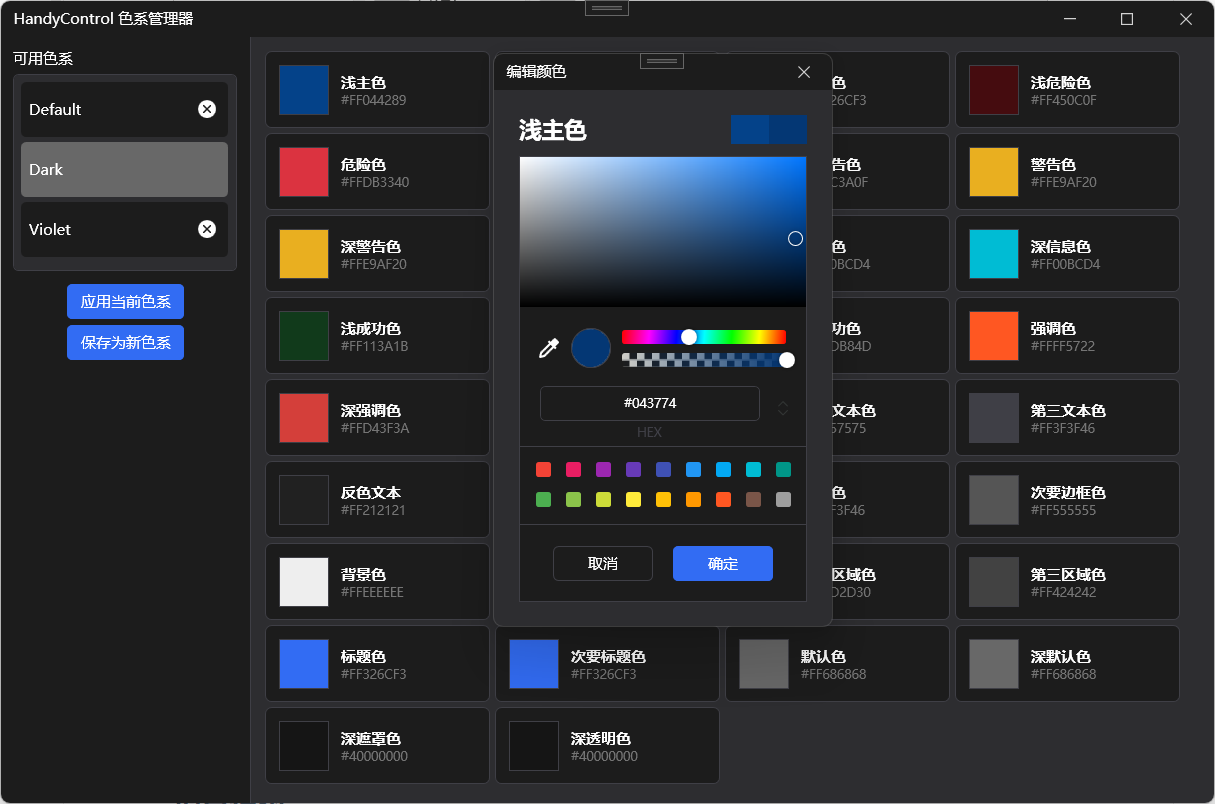The height and width of the screenshot is (804, 1215).
Task: Select the eyedropper tool in the color editor
Action: pyautogui.click(x=548, y=347)
